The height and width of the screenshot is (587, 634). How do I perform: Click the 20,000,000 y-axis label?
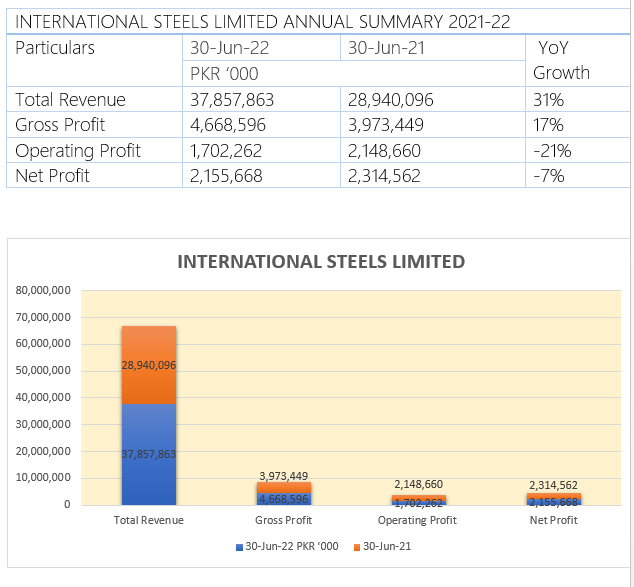pyautogui.click(x=43, y=452)
